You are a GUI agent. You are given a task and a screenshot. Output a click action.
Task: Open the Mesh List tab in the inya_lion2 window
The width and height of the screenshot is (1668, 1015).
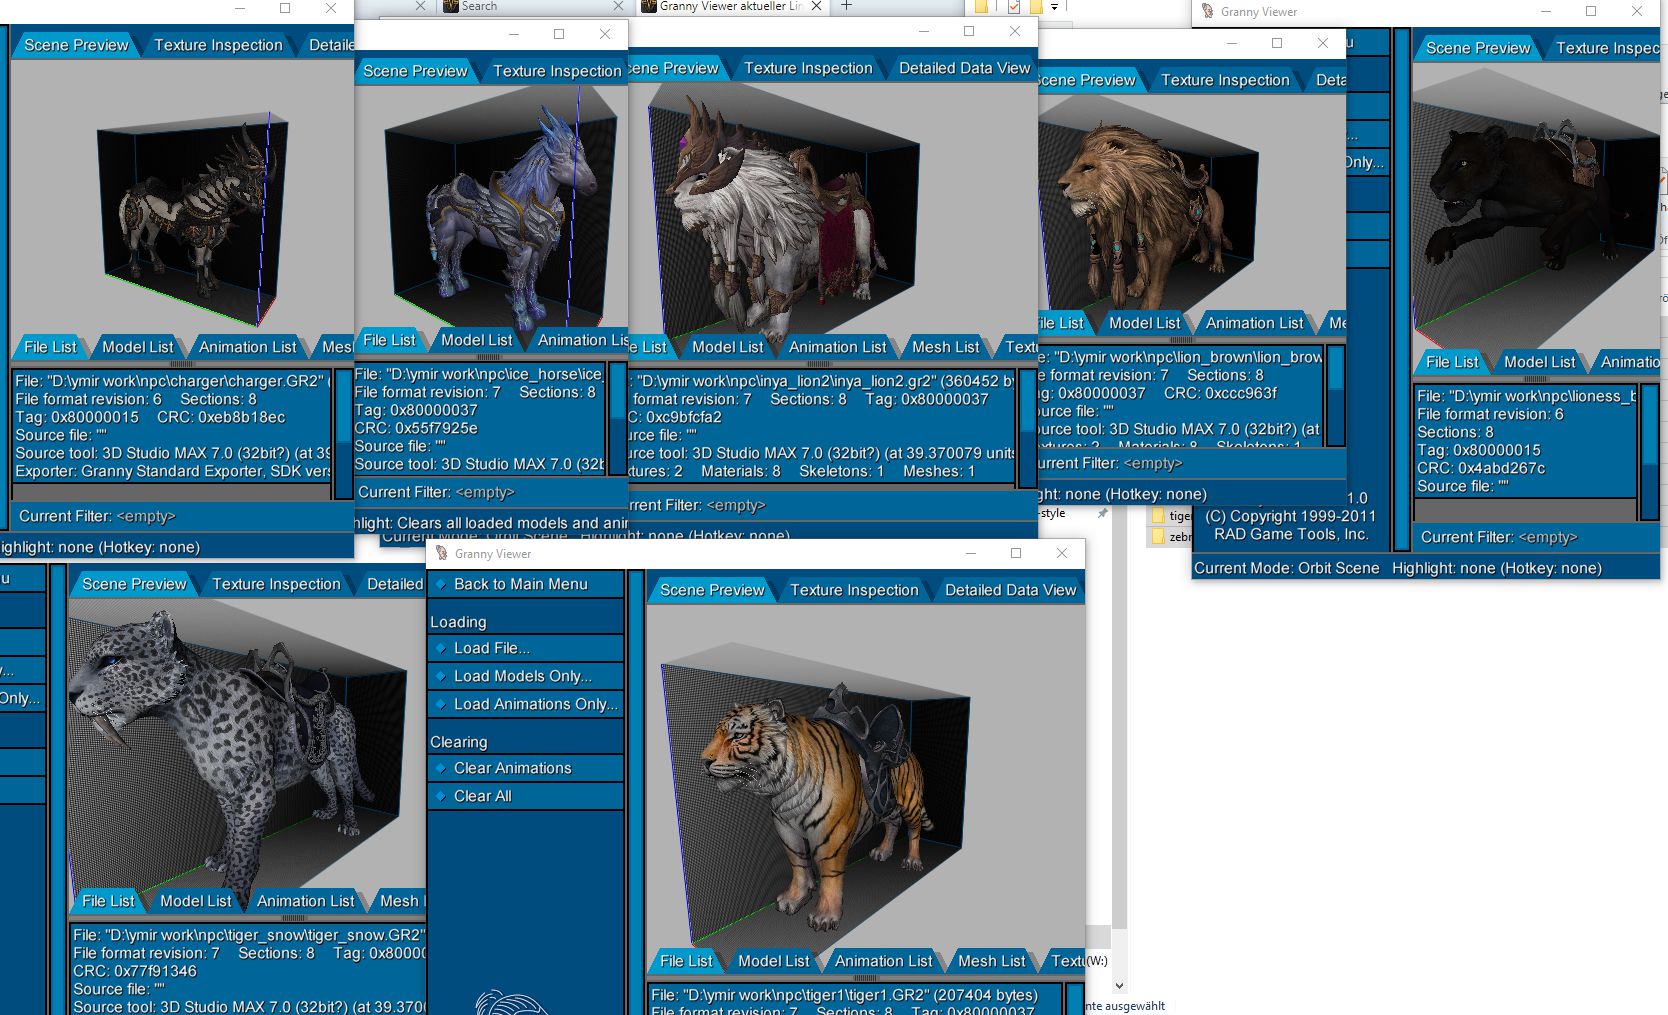pyautogui.click(x=945, y=347)
